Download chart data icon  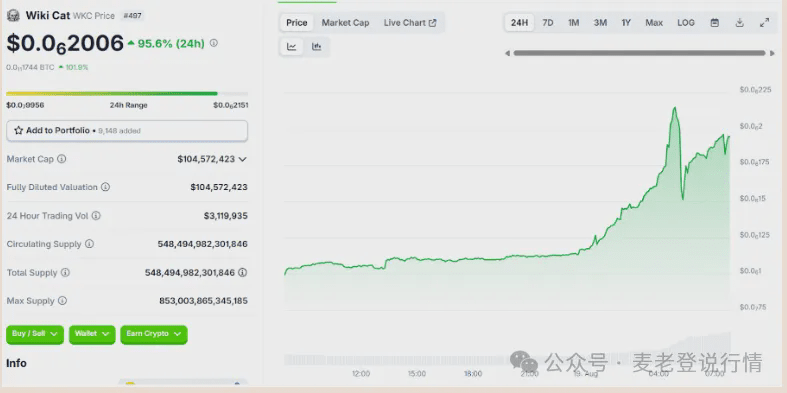pos(739,23)
